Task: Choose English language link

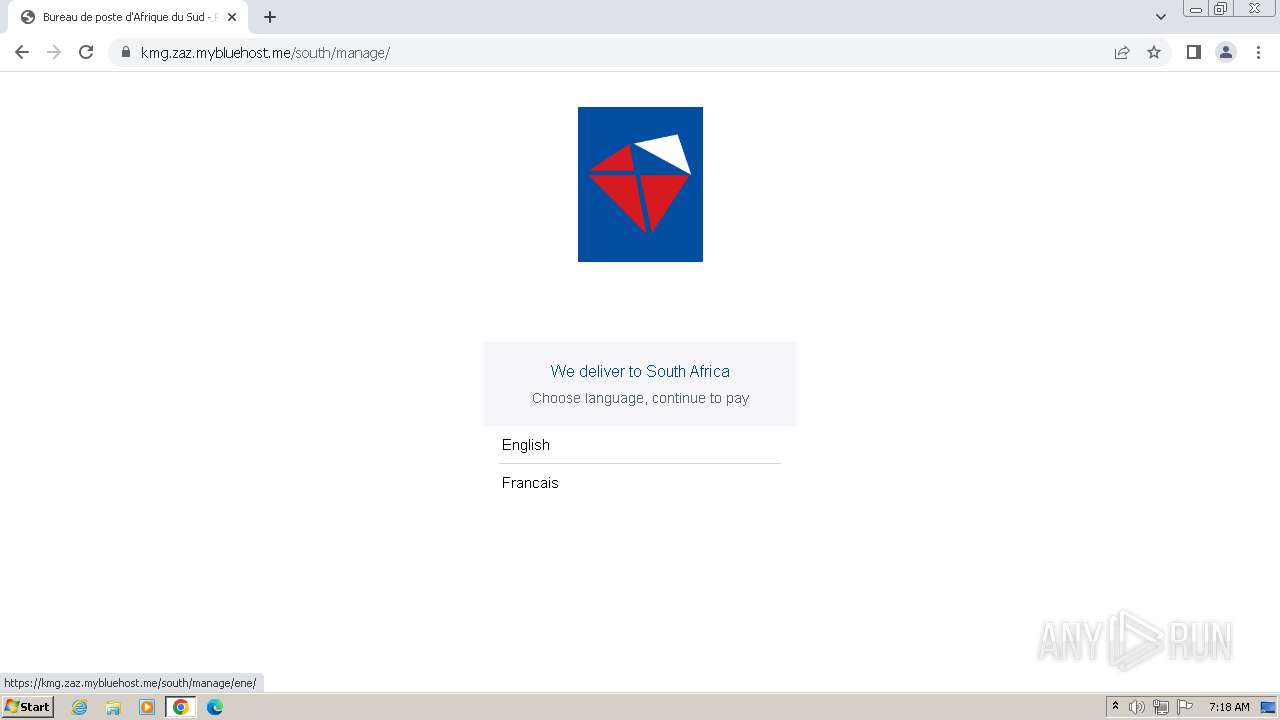Action: point(526,445)
